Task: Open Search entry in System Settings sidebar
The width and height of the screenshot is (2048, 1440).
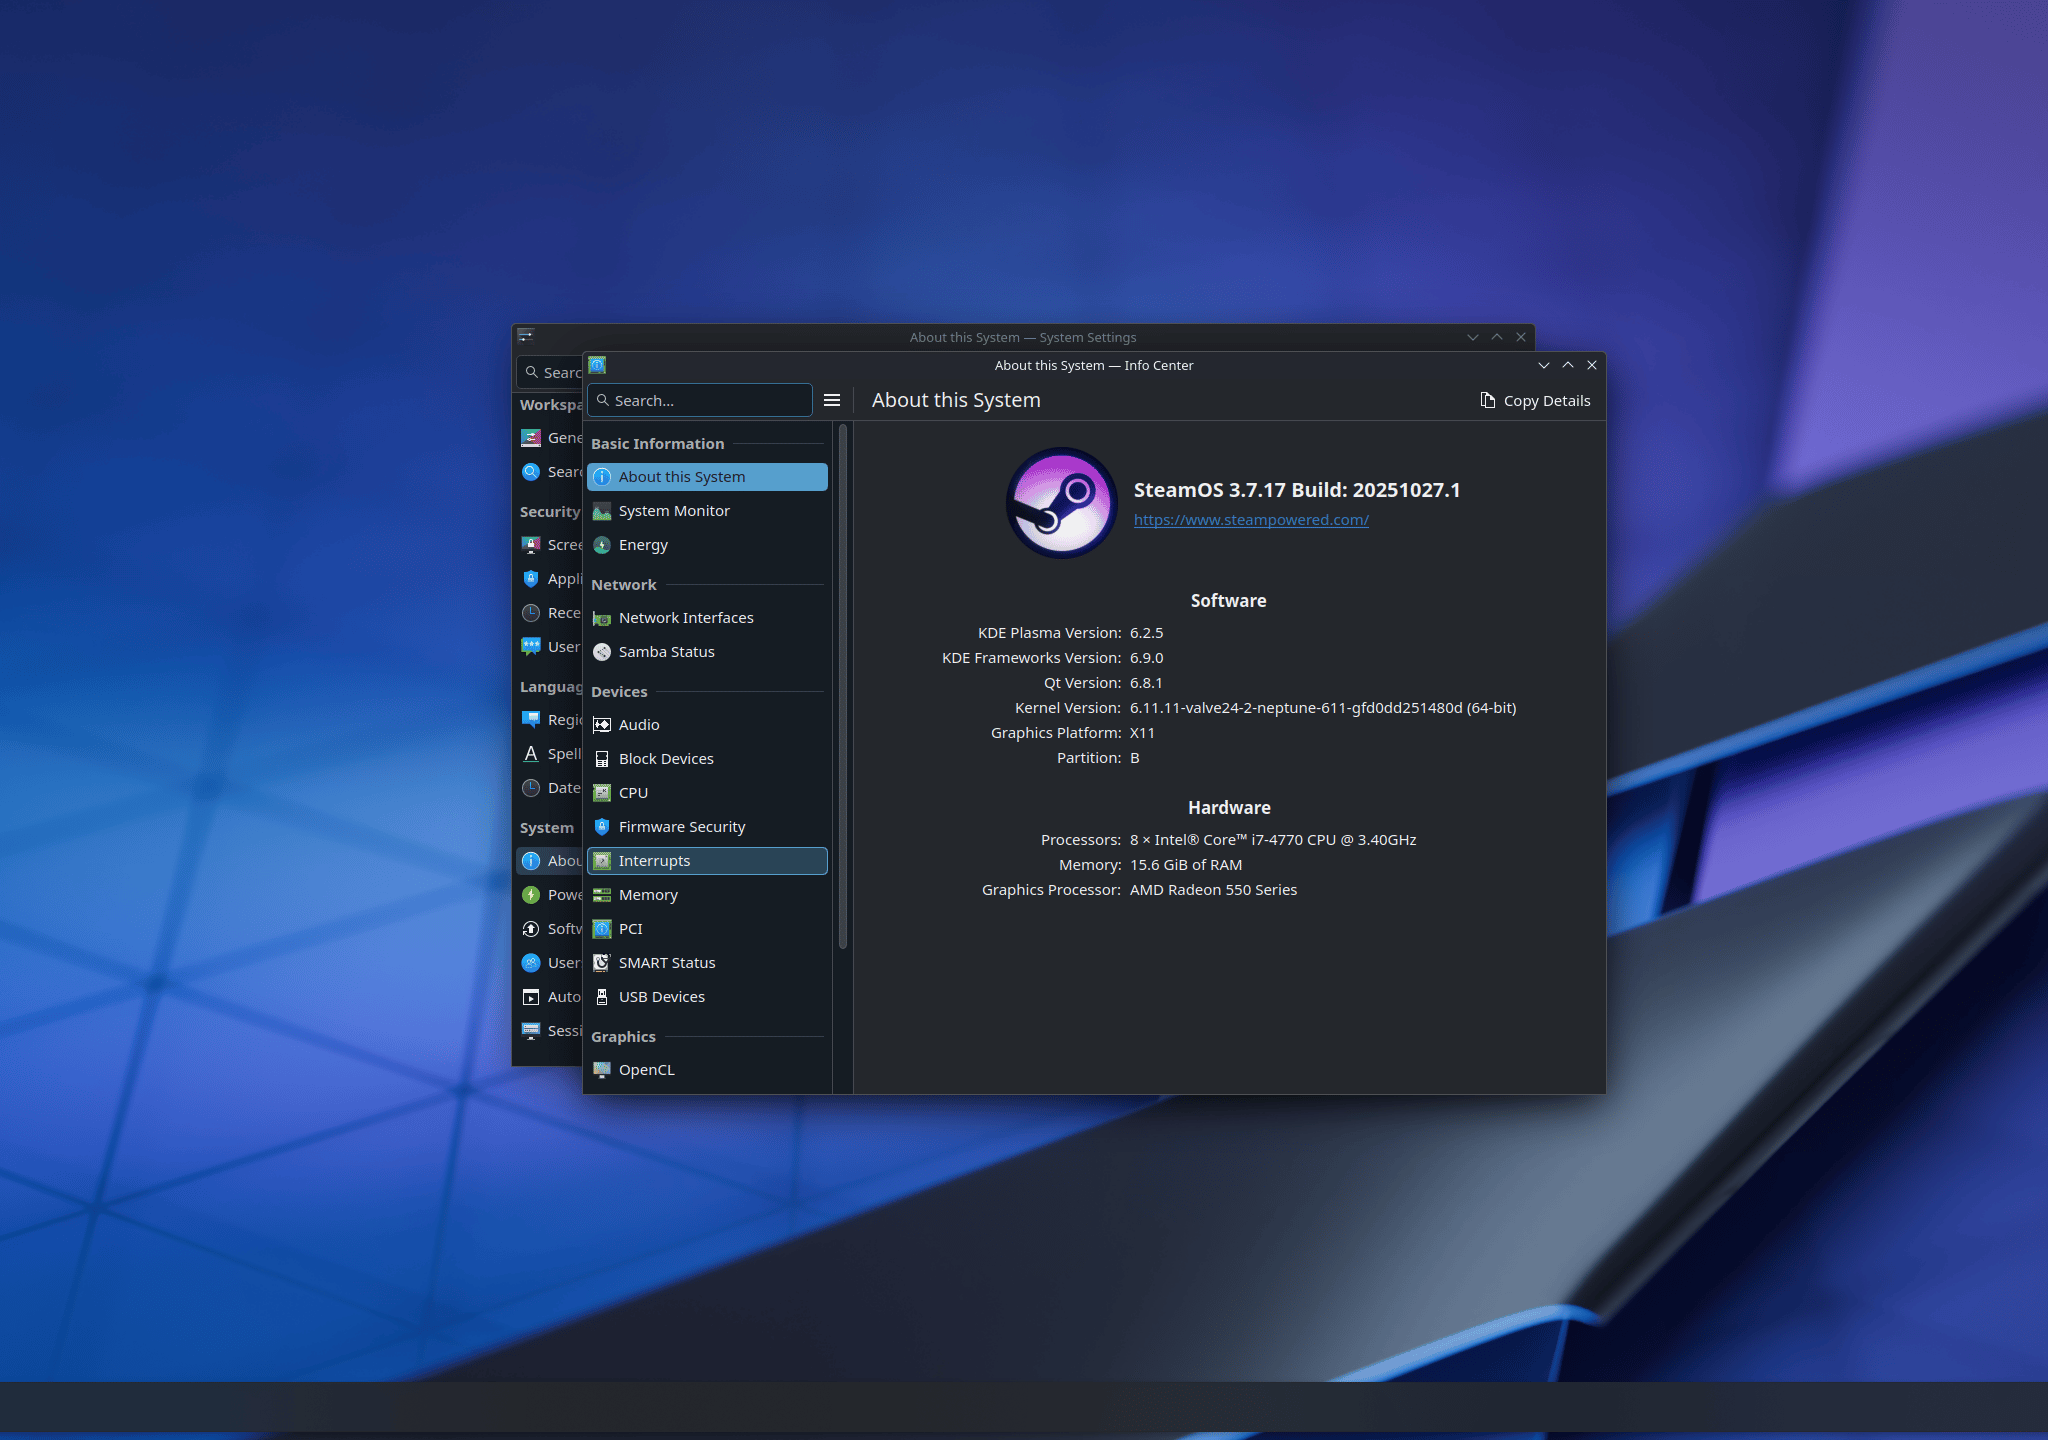Action: [x=550, y=472]
